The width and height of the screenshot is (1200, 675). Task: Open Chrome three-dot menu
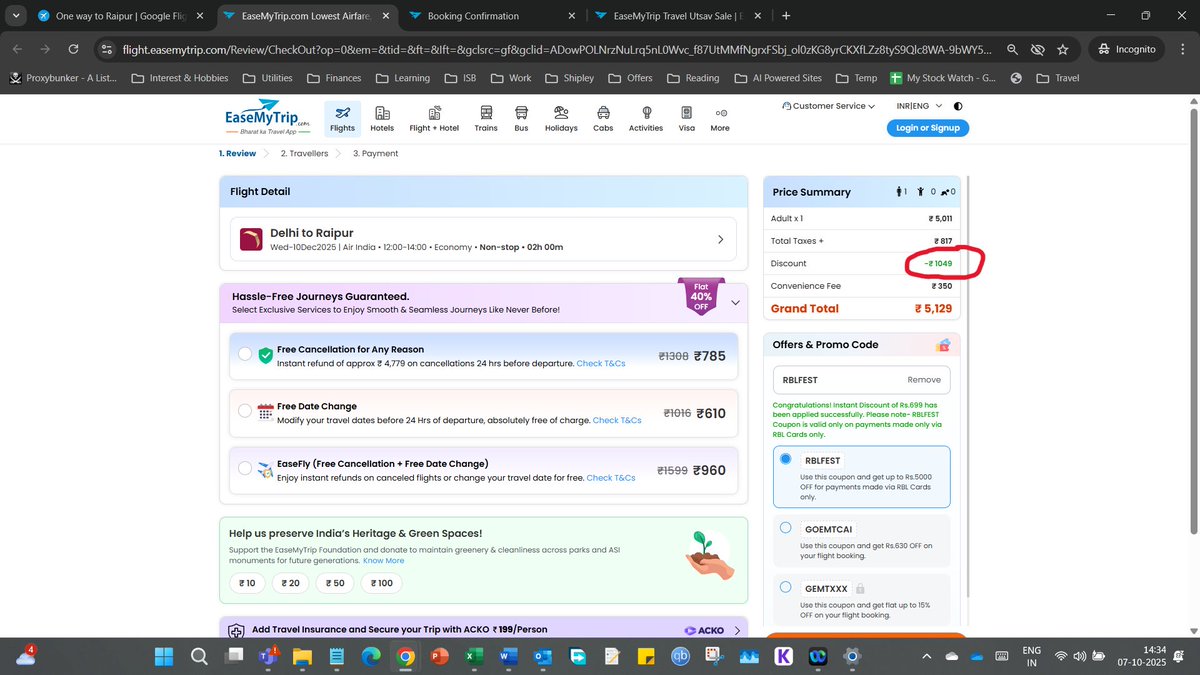[1181, 48]
